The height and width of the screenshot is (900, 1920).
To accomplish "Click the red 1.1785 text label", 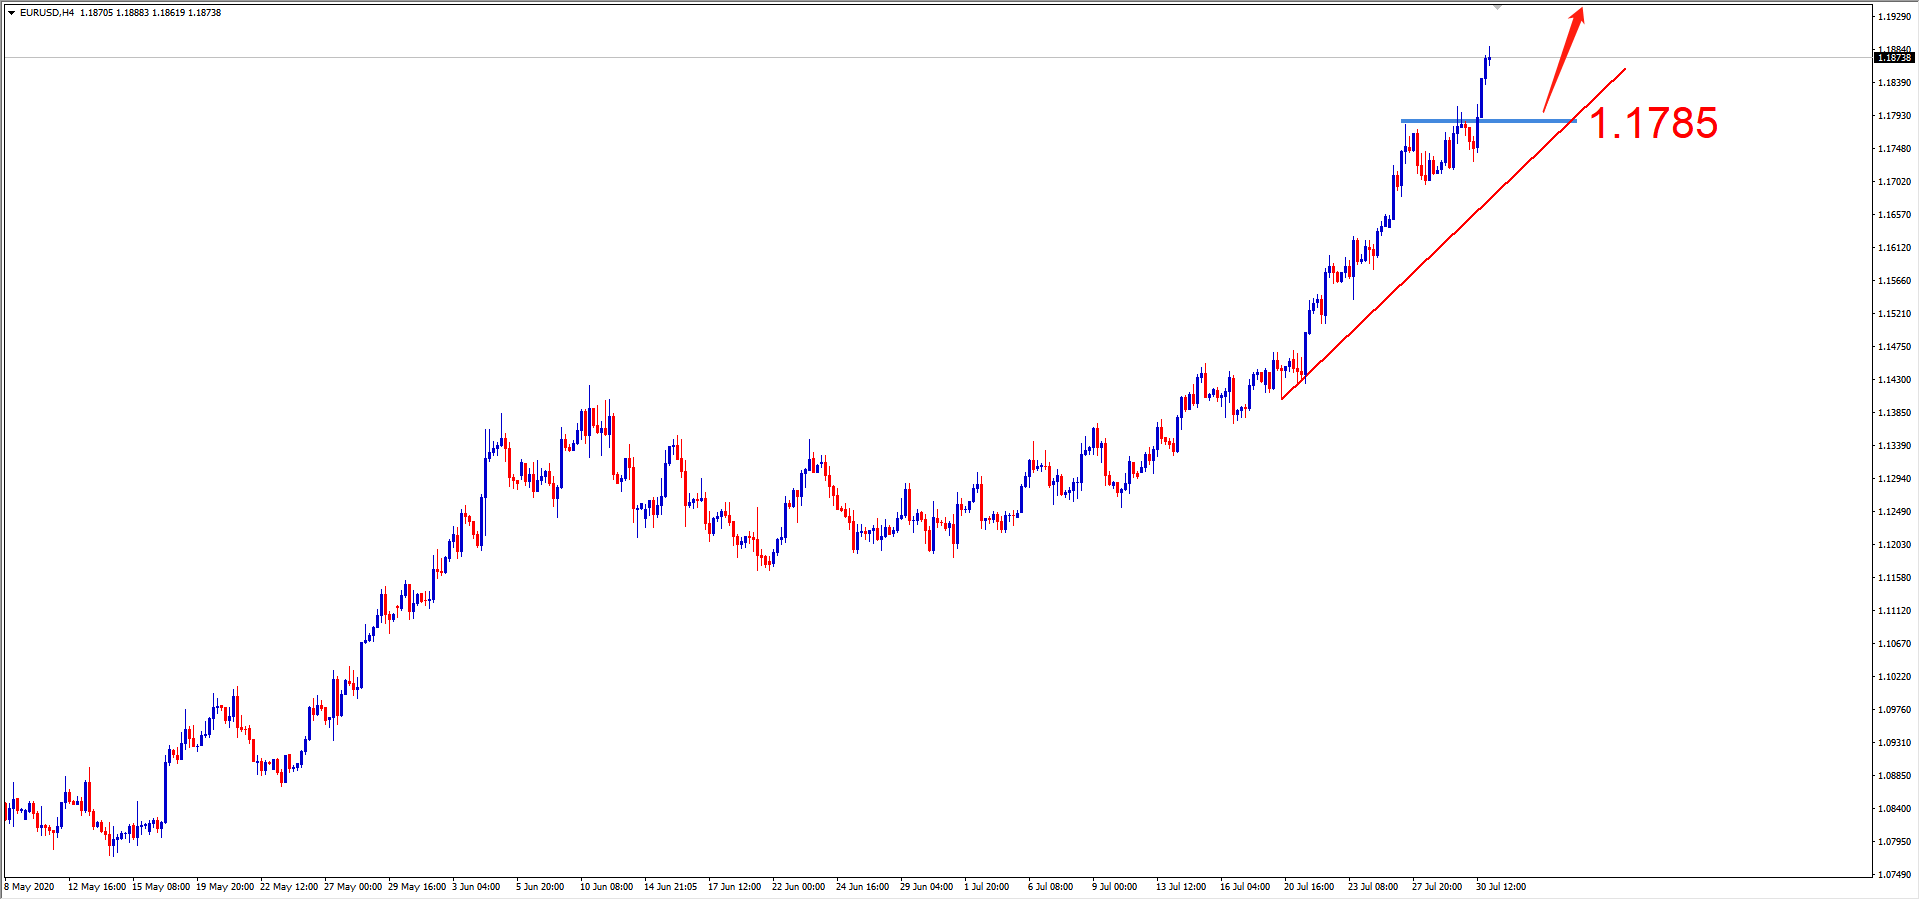I will [1653, 124].
